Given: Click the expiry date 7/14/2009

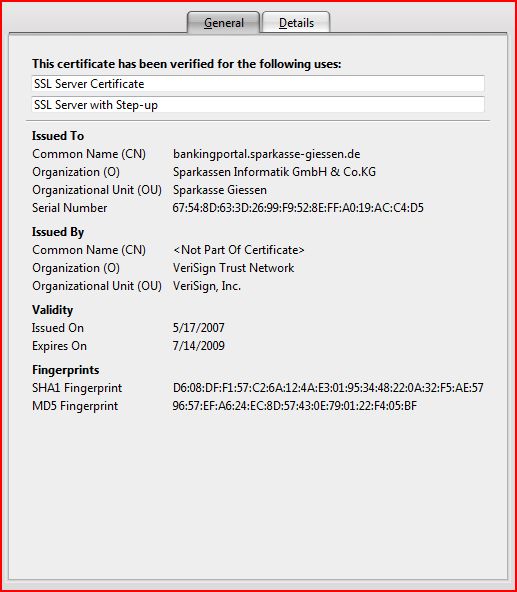Looking at the screenshot, I should click(199, 346).
